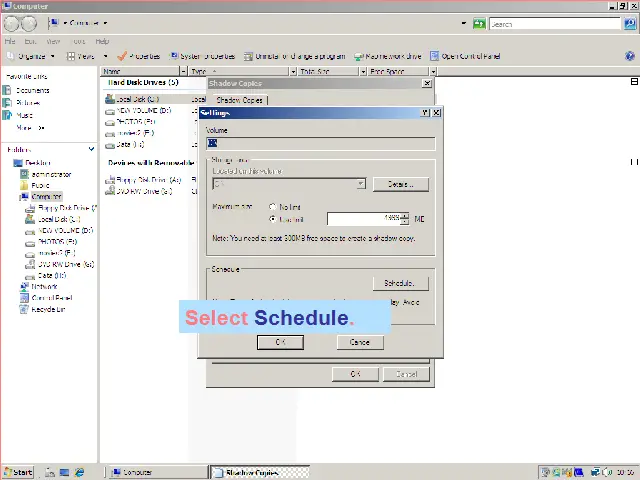
Task: Open the Tools menu in Computer window
Action: pyautogui.click(x=79, y=41)
